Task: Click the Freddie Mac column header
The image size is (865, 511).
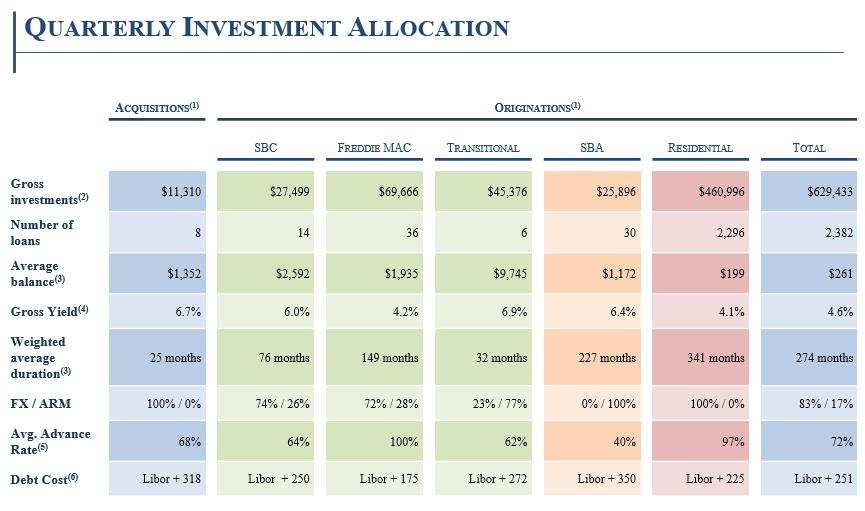Action: point(374,148)
